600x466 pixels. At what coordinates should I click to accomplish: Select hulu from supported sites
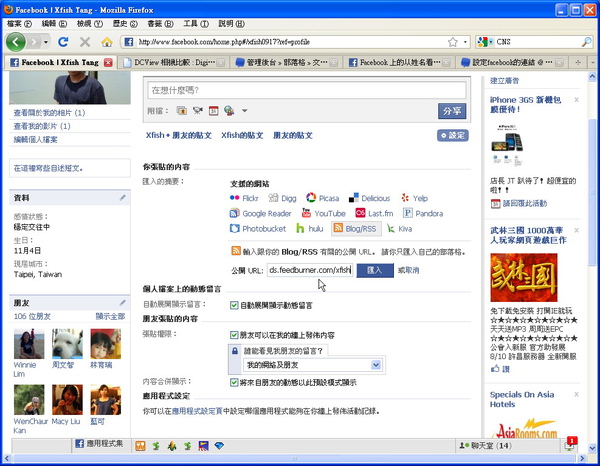pos(310,229)
